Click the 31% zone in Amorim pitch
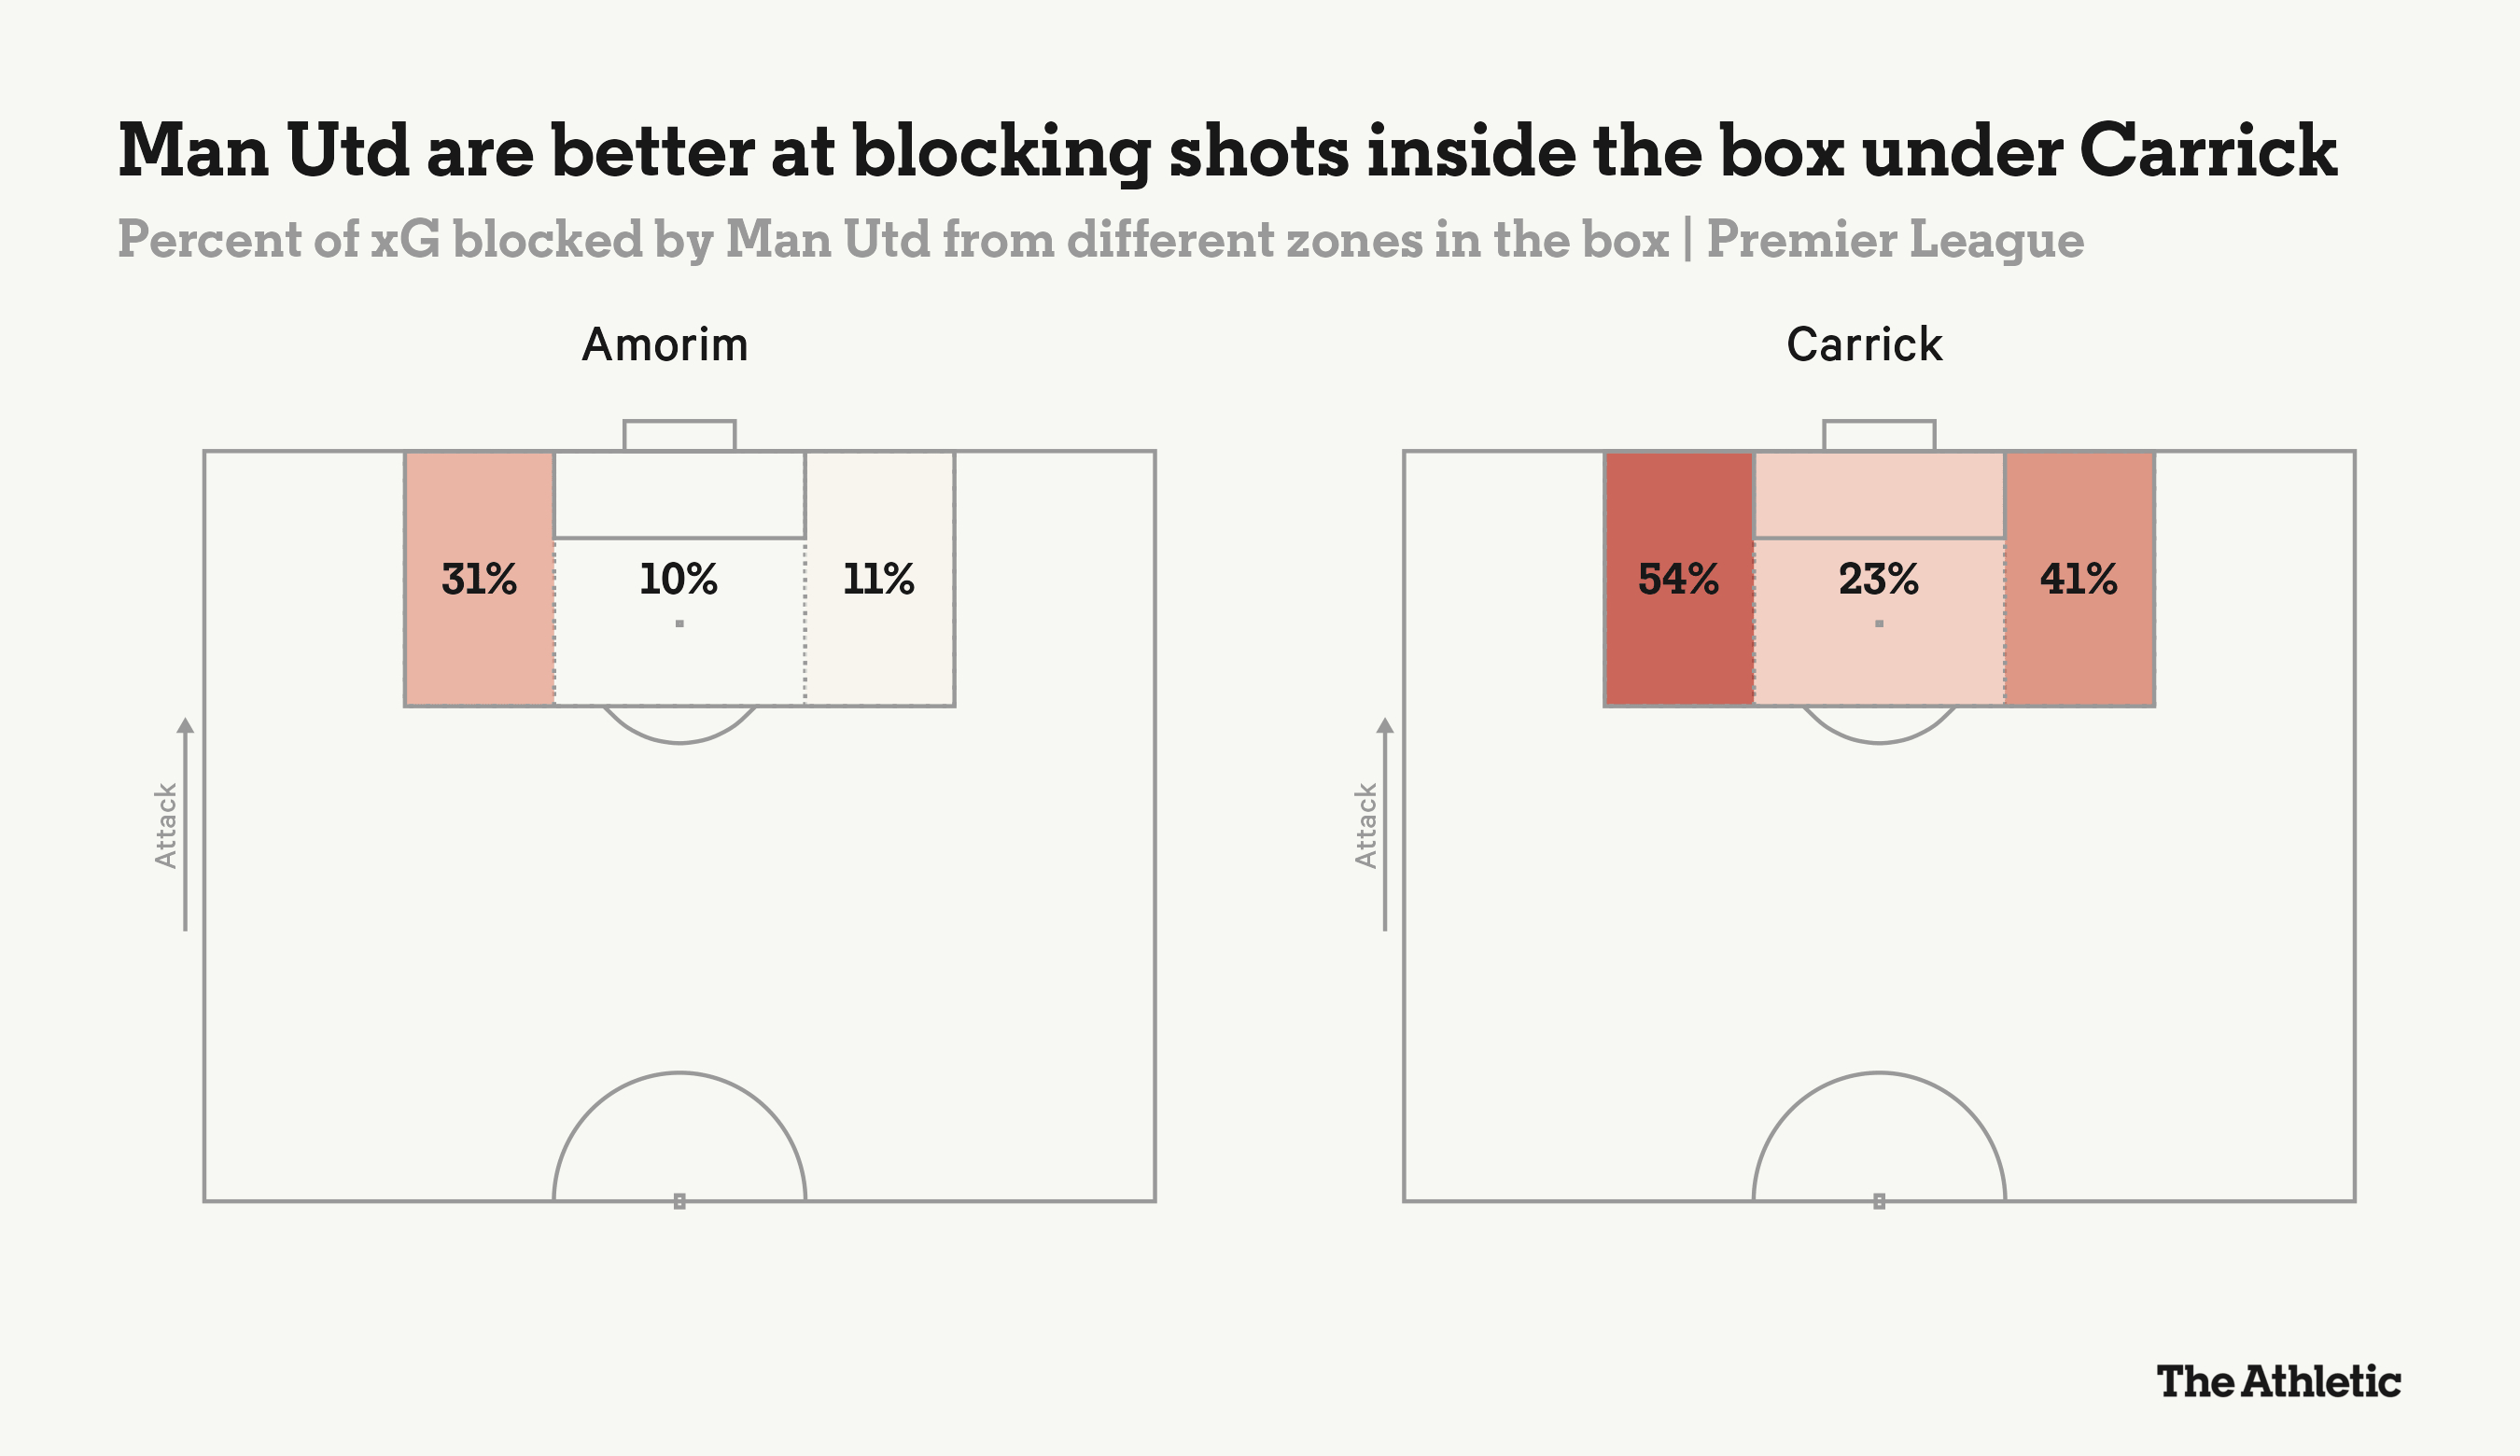Image resolution: width=2520 pixels, height=1456 pixels. (x=480, y=579)
